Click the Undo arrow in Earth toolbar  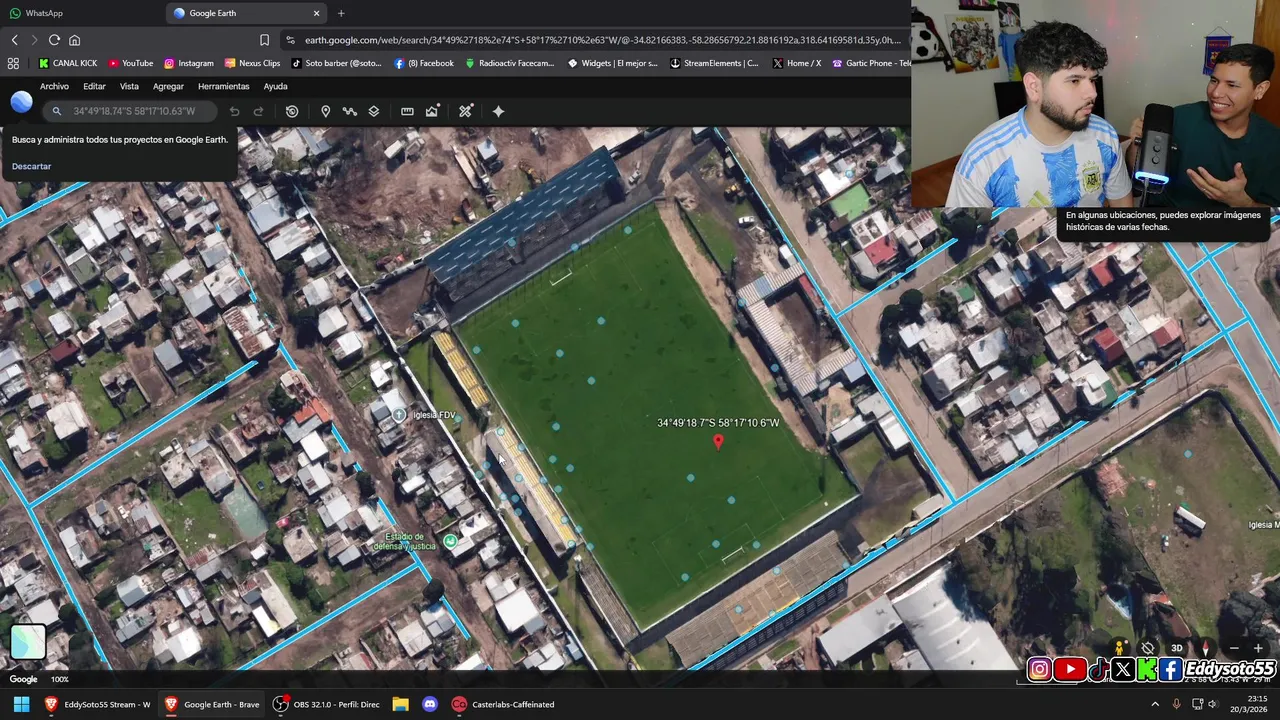(234, 111)
